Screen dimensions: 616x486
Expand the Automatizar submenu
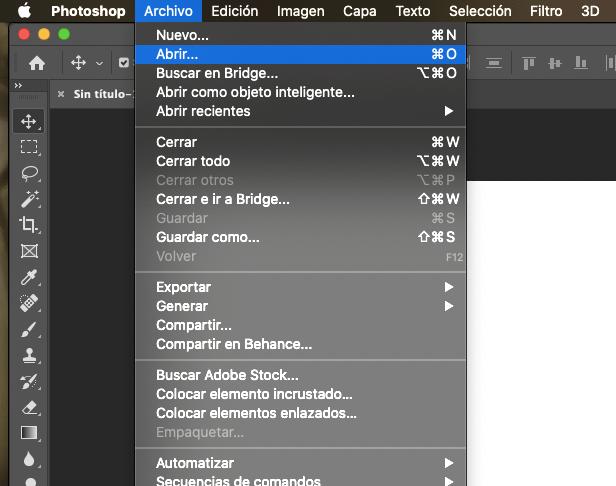pyautogui.click(x=301, y=463)
